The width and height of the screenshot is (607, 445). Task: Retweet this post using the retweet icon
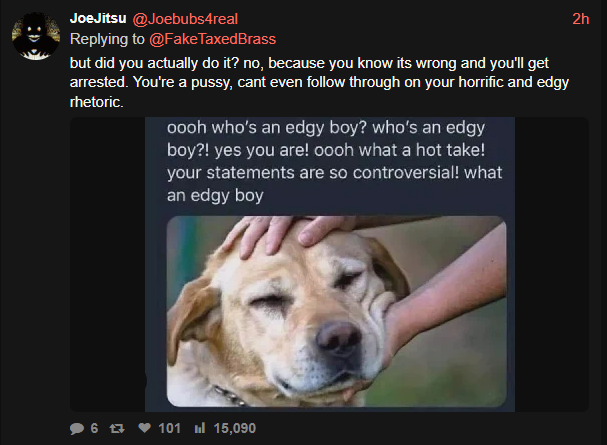117,428
